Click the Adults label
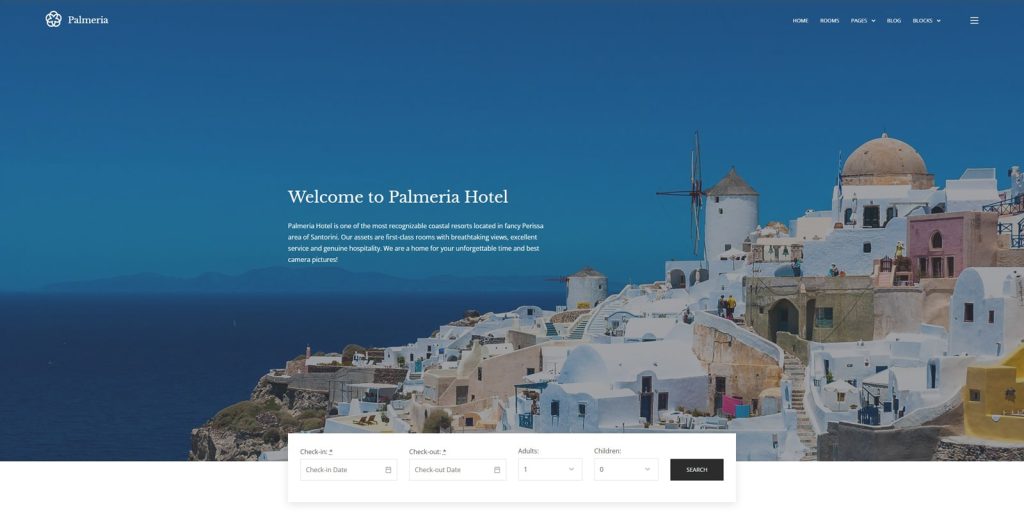 [528, 451]
